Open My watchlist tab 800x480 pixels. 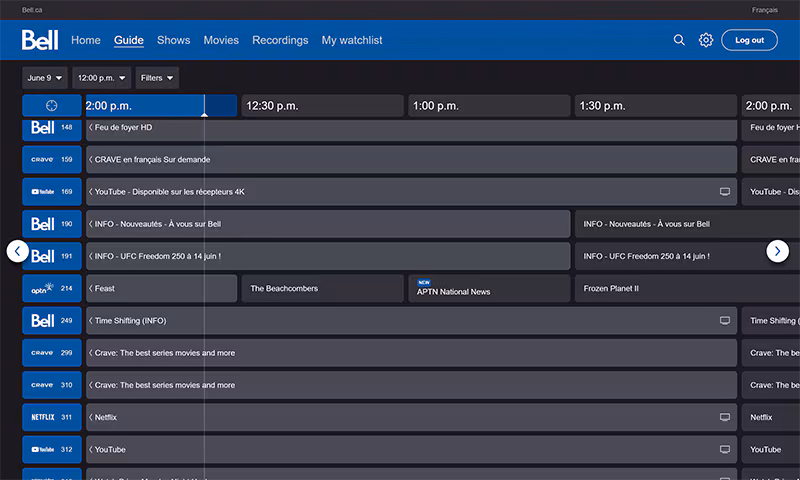coord(352,40)
